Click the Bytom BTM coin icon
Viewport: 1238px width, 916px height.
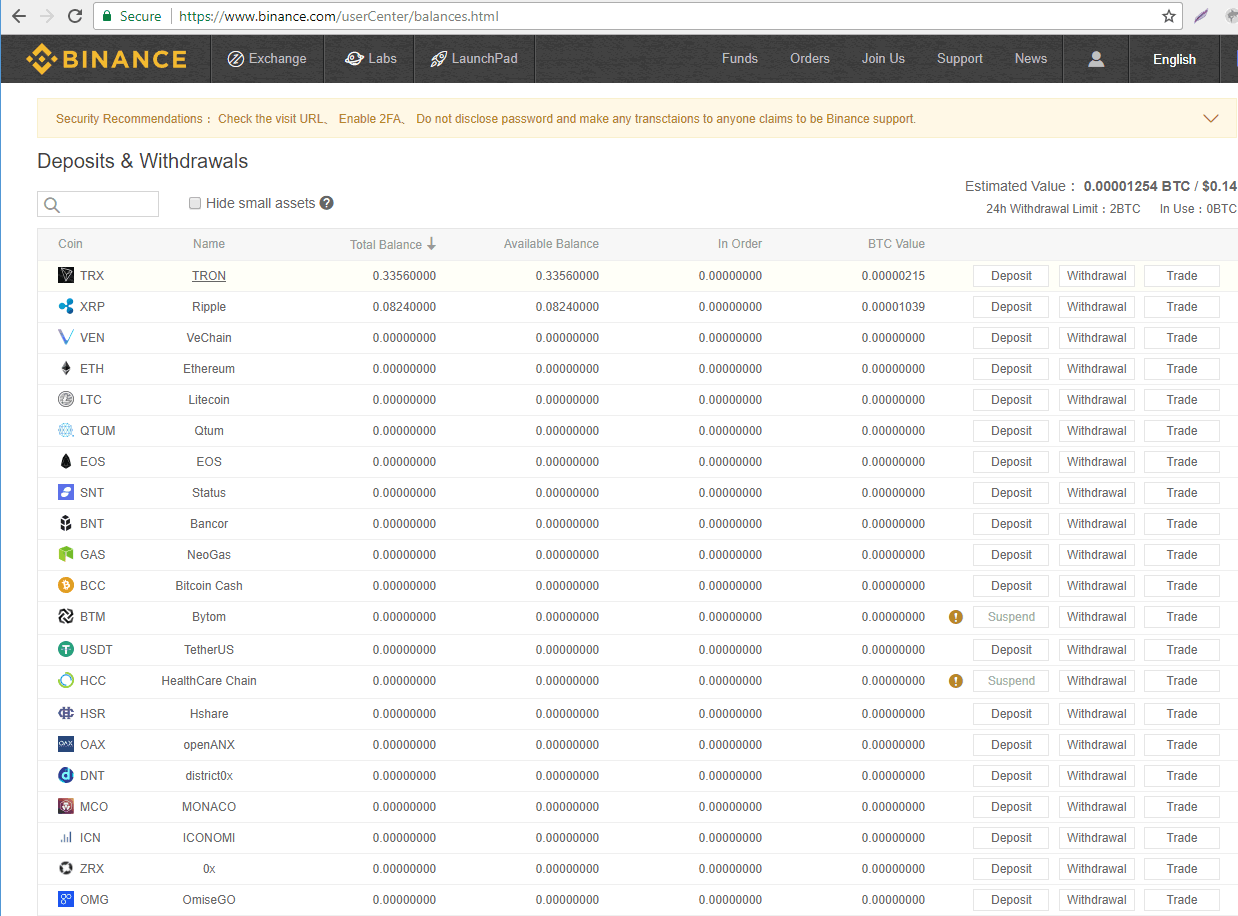[66, 617]
